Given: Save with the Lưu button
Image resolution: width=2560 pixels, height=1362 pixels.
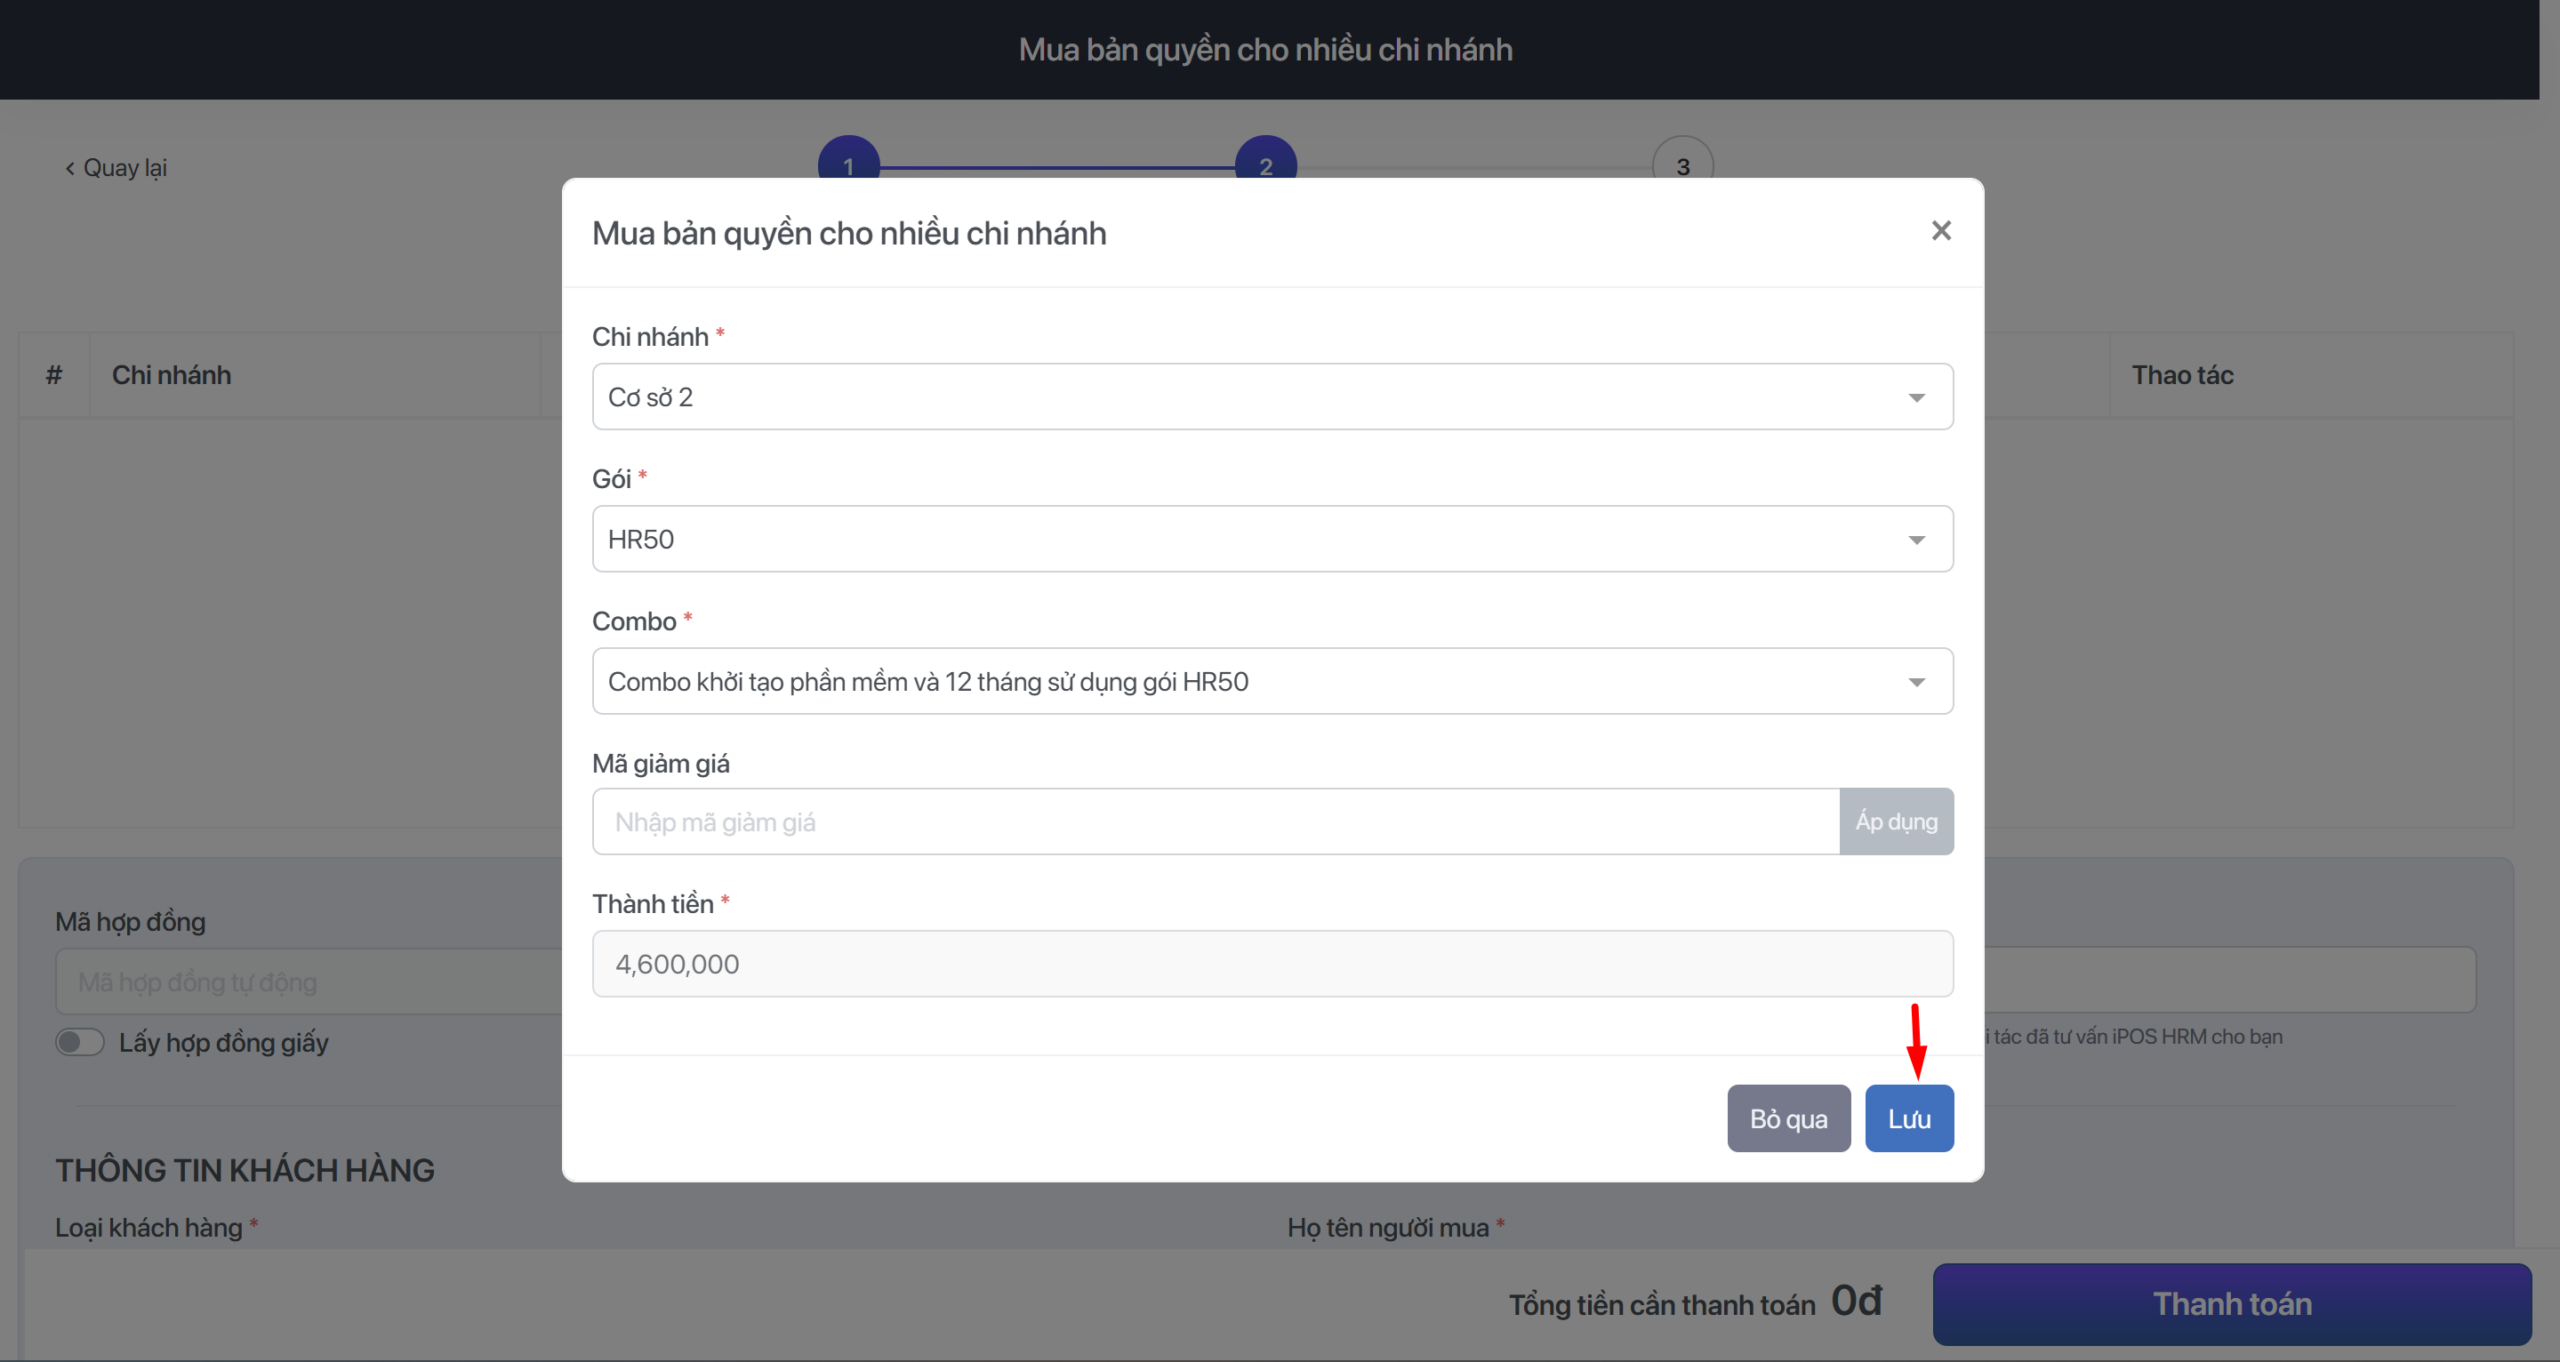Looking at the screenshot, I should 1908,1118.
